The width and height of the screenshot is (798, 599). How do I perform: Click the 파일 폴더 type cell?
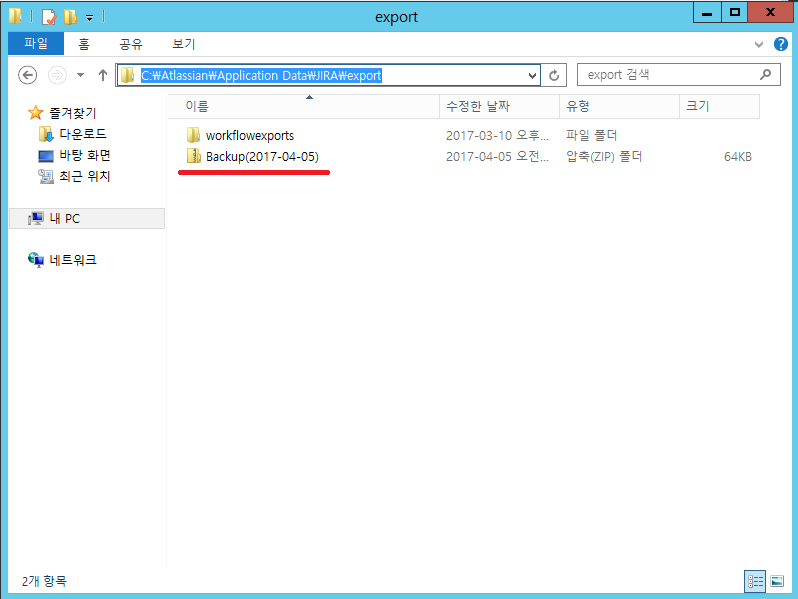point(591,136)
